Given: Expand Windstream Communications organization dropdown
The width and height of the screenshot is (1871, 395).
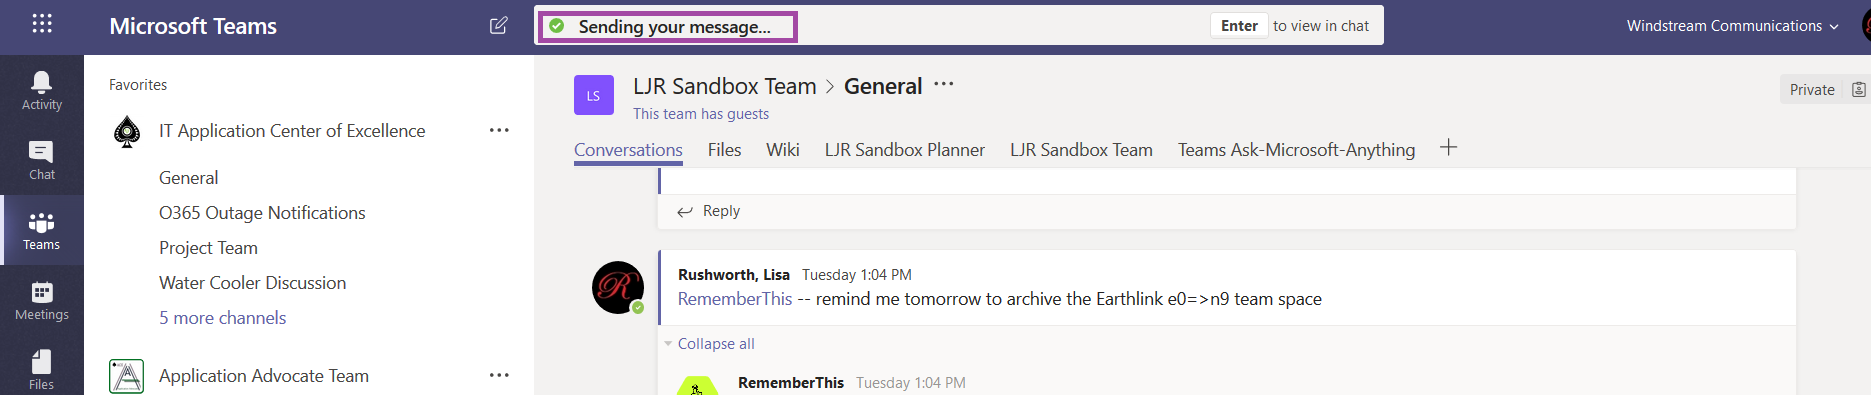Looking at the screenshot, I should click(x=1732, y=26).
